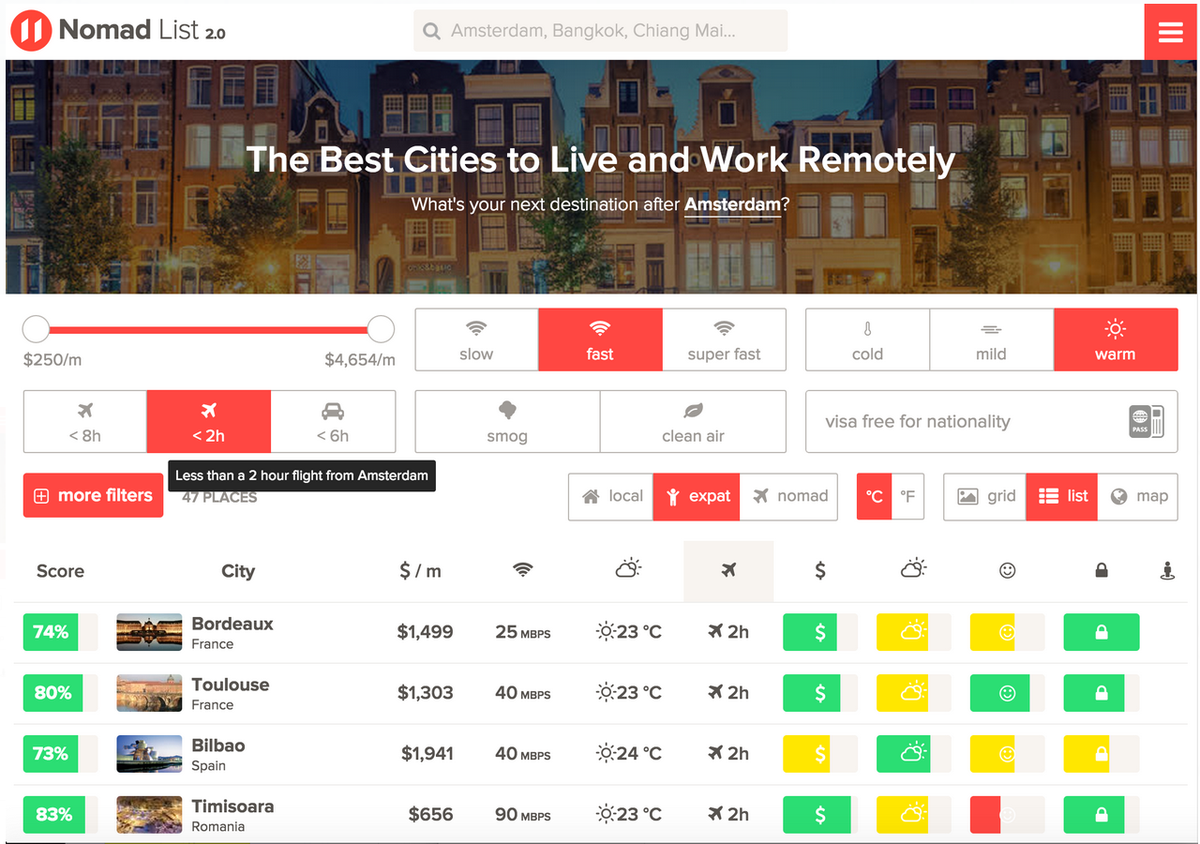The height and width of the screenshot is (844, 1200).
Task: Switch cost view to expat
Action: click(x=697, y=496)
